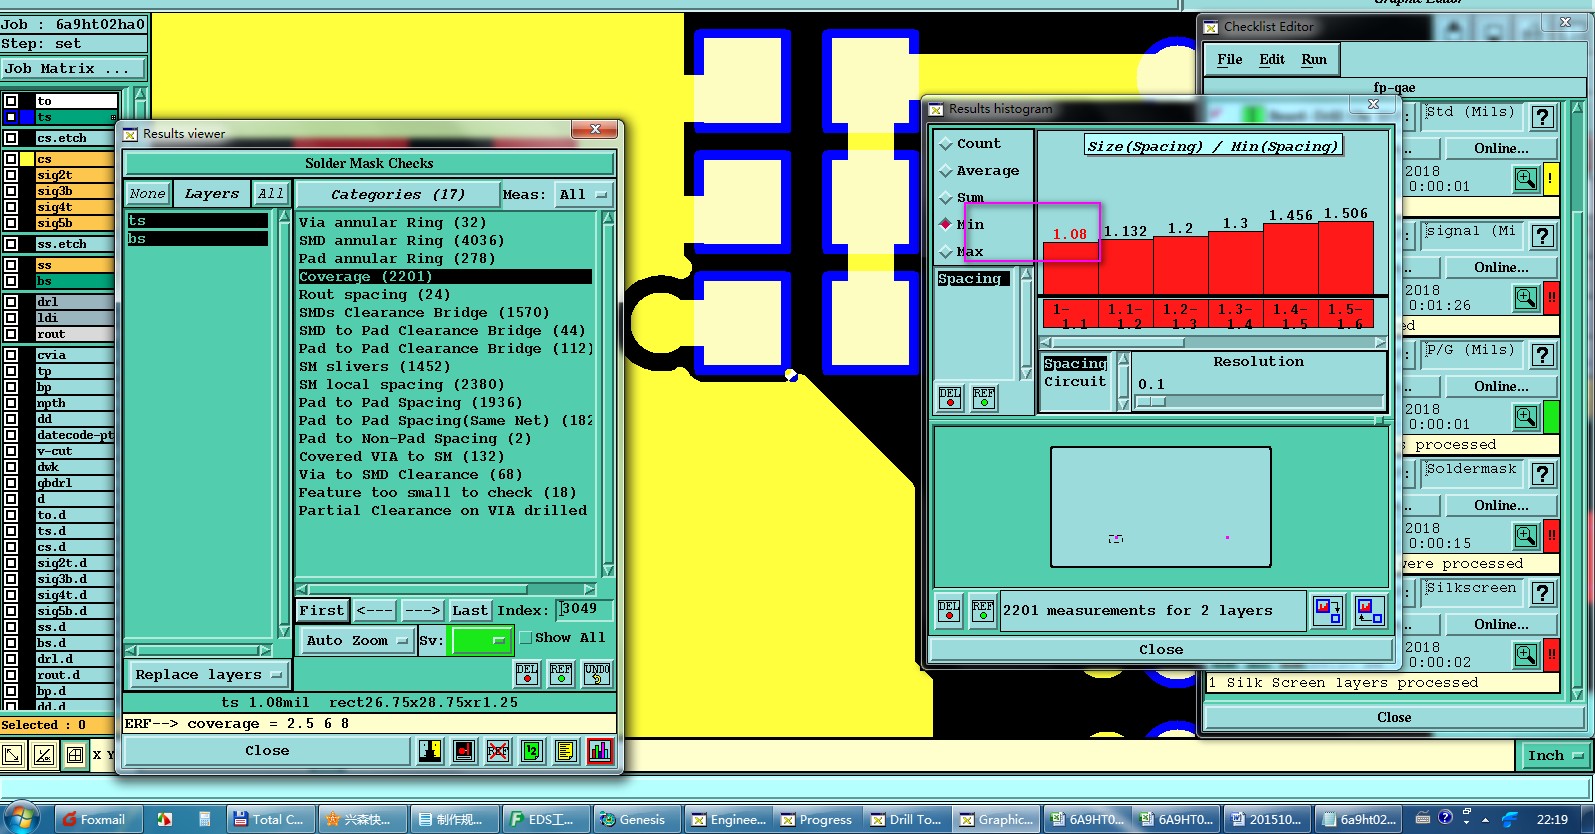
Task: Click the crossed-out REF icon
Action: click(x=498, y=750)
